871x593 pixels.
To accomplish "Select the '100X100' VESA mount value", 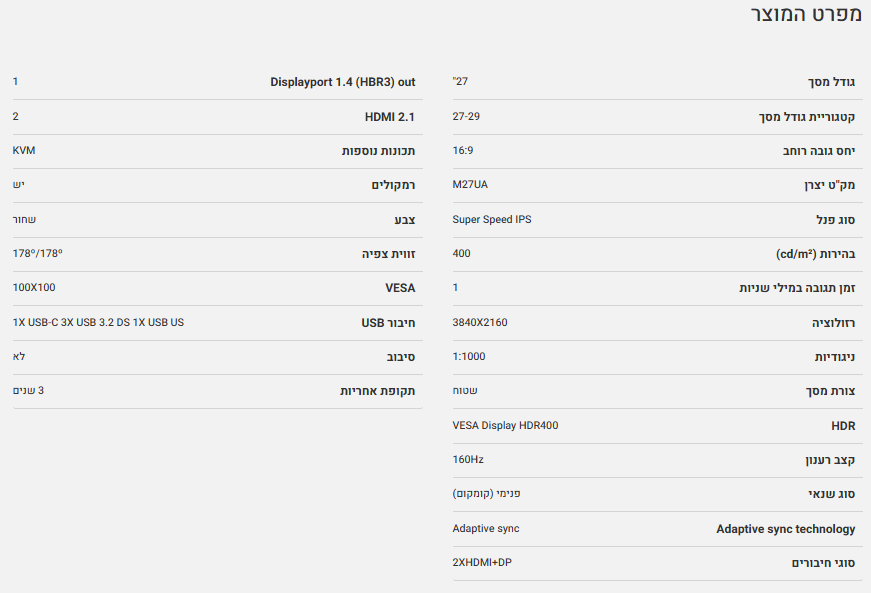I will point(34,288).
